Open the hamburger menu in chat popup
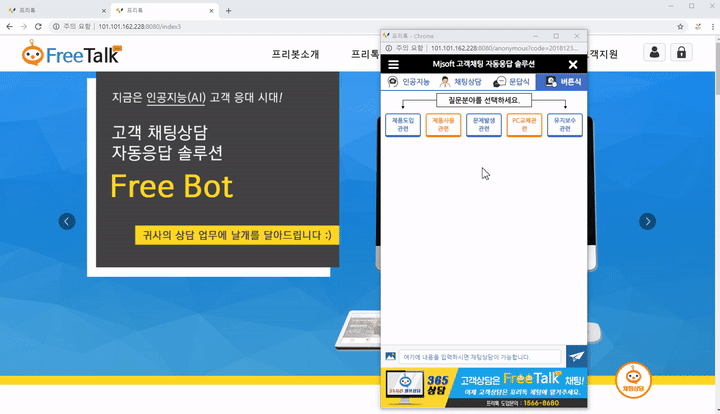 pyautogui.click(x=394, y=64)
